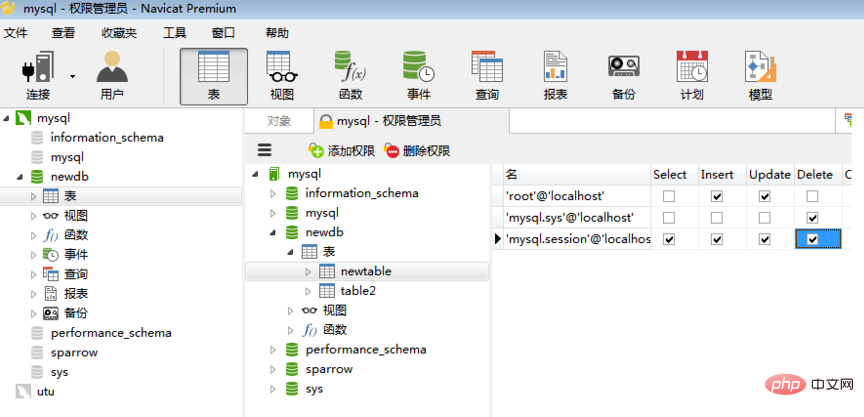Viewport: 864px width, 417px height.
Task: Select newtable in privilege manager tree
Action: click(366, 272)
